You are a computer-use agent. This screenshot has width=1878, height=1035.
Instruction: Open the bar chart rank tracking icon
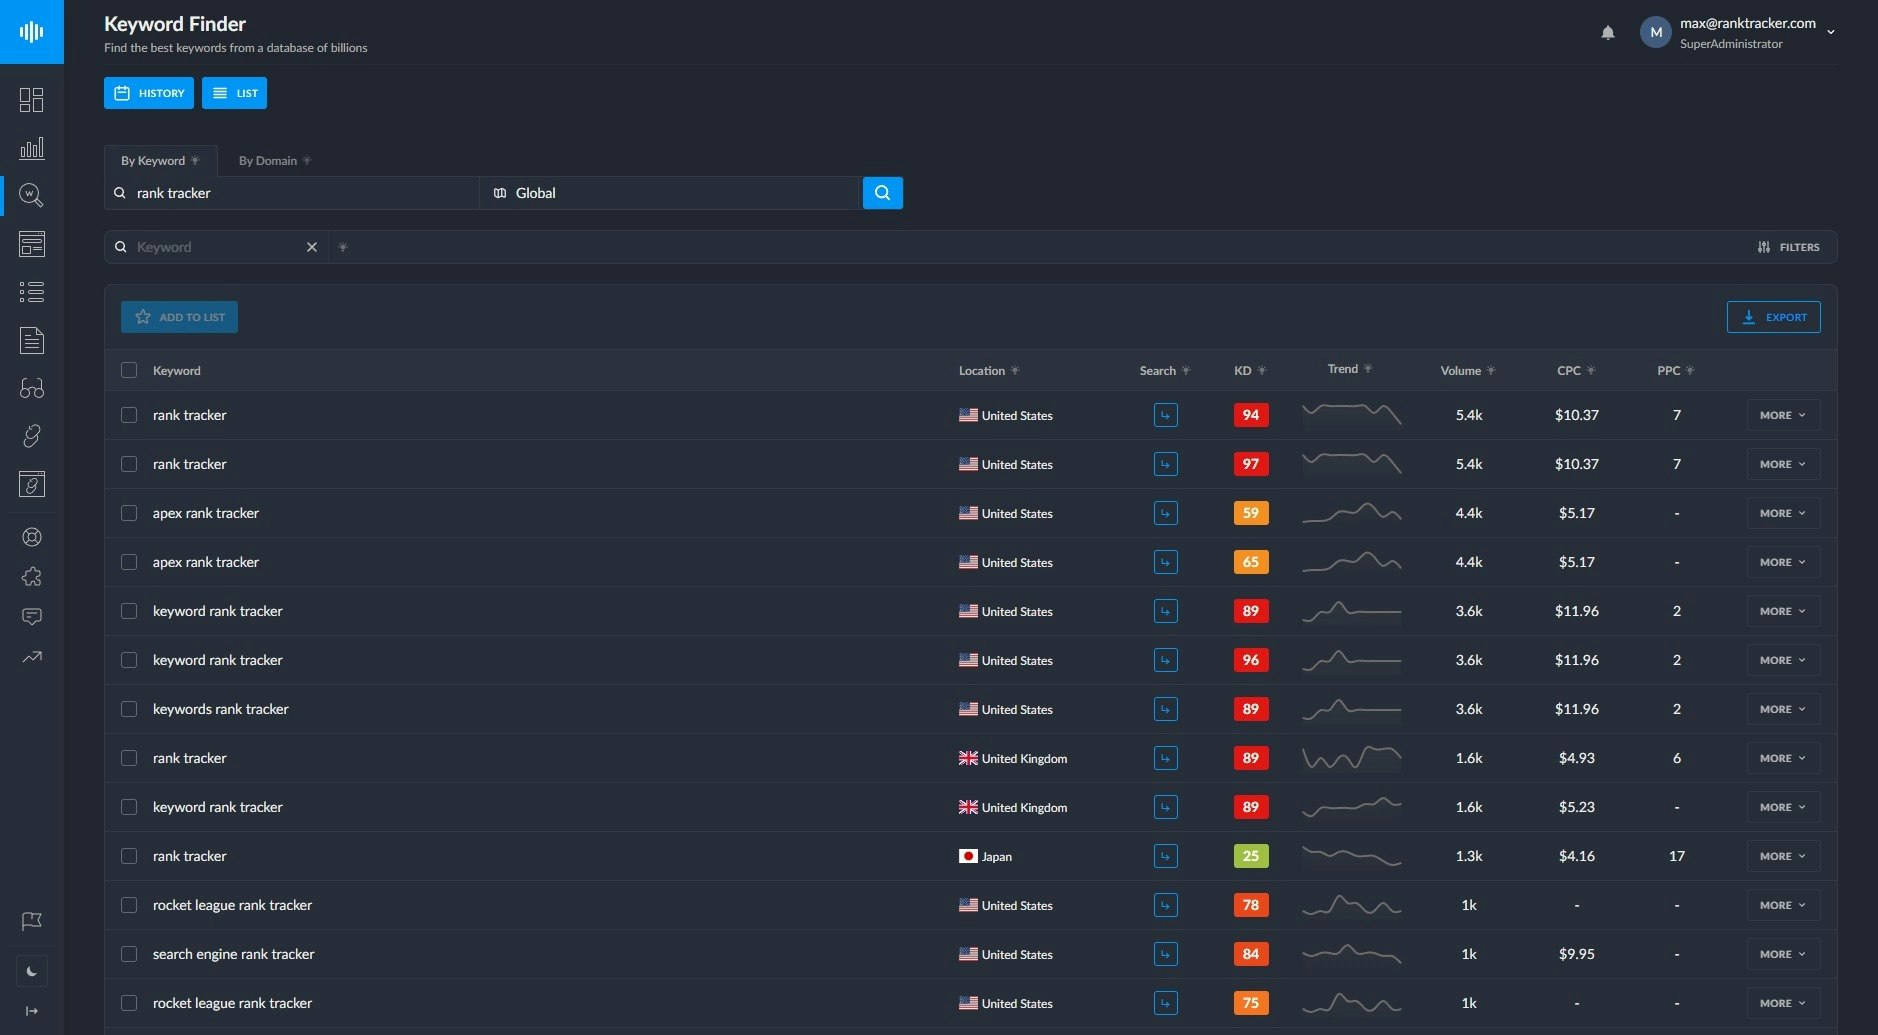tap(32, 147)
